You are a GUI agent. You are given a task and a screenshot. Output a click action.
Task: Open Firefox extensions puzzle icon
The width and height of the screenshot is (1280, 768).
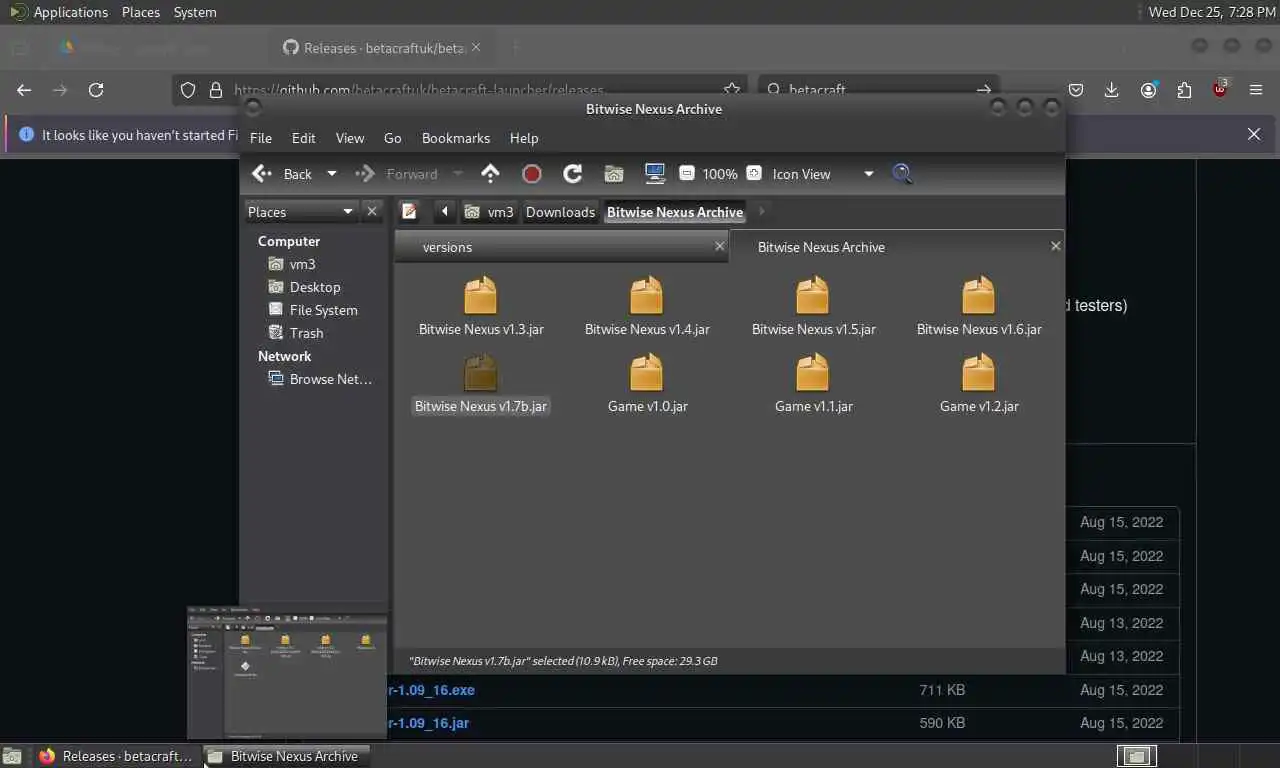coord(1184,90)
